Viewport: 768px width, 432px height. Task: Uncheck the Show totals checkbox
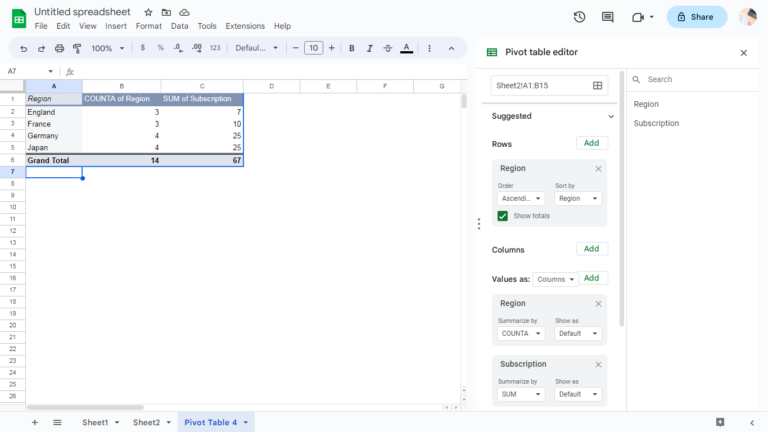tap(503, 216)
